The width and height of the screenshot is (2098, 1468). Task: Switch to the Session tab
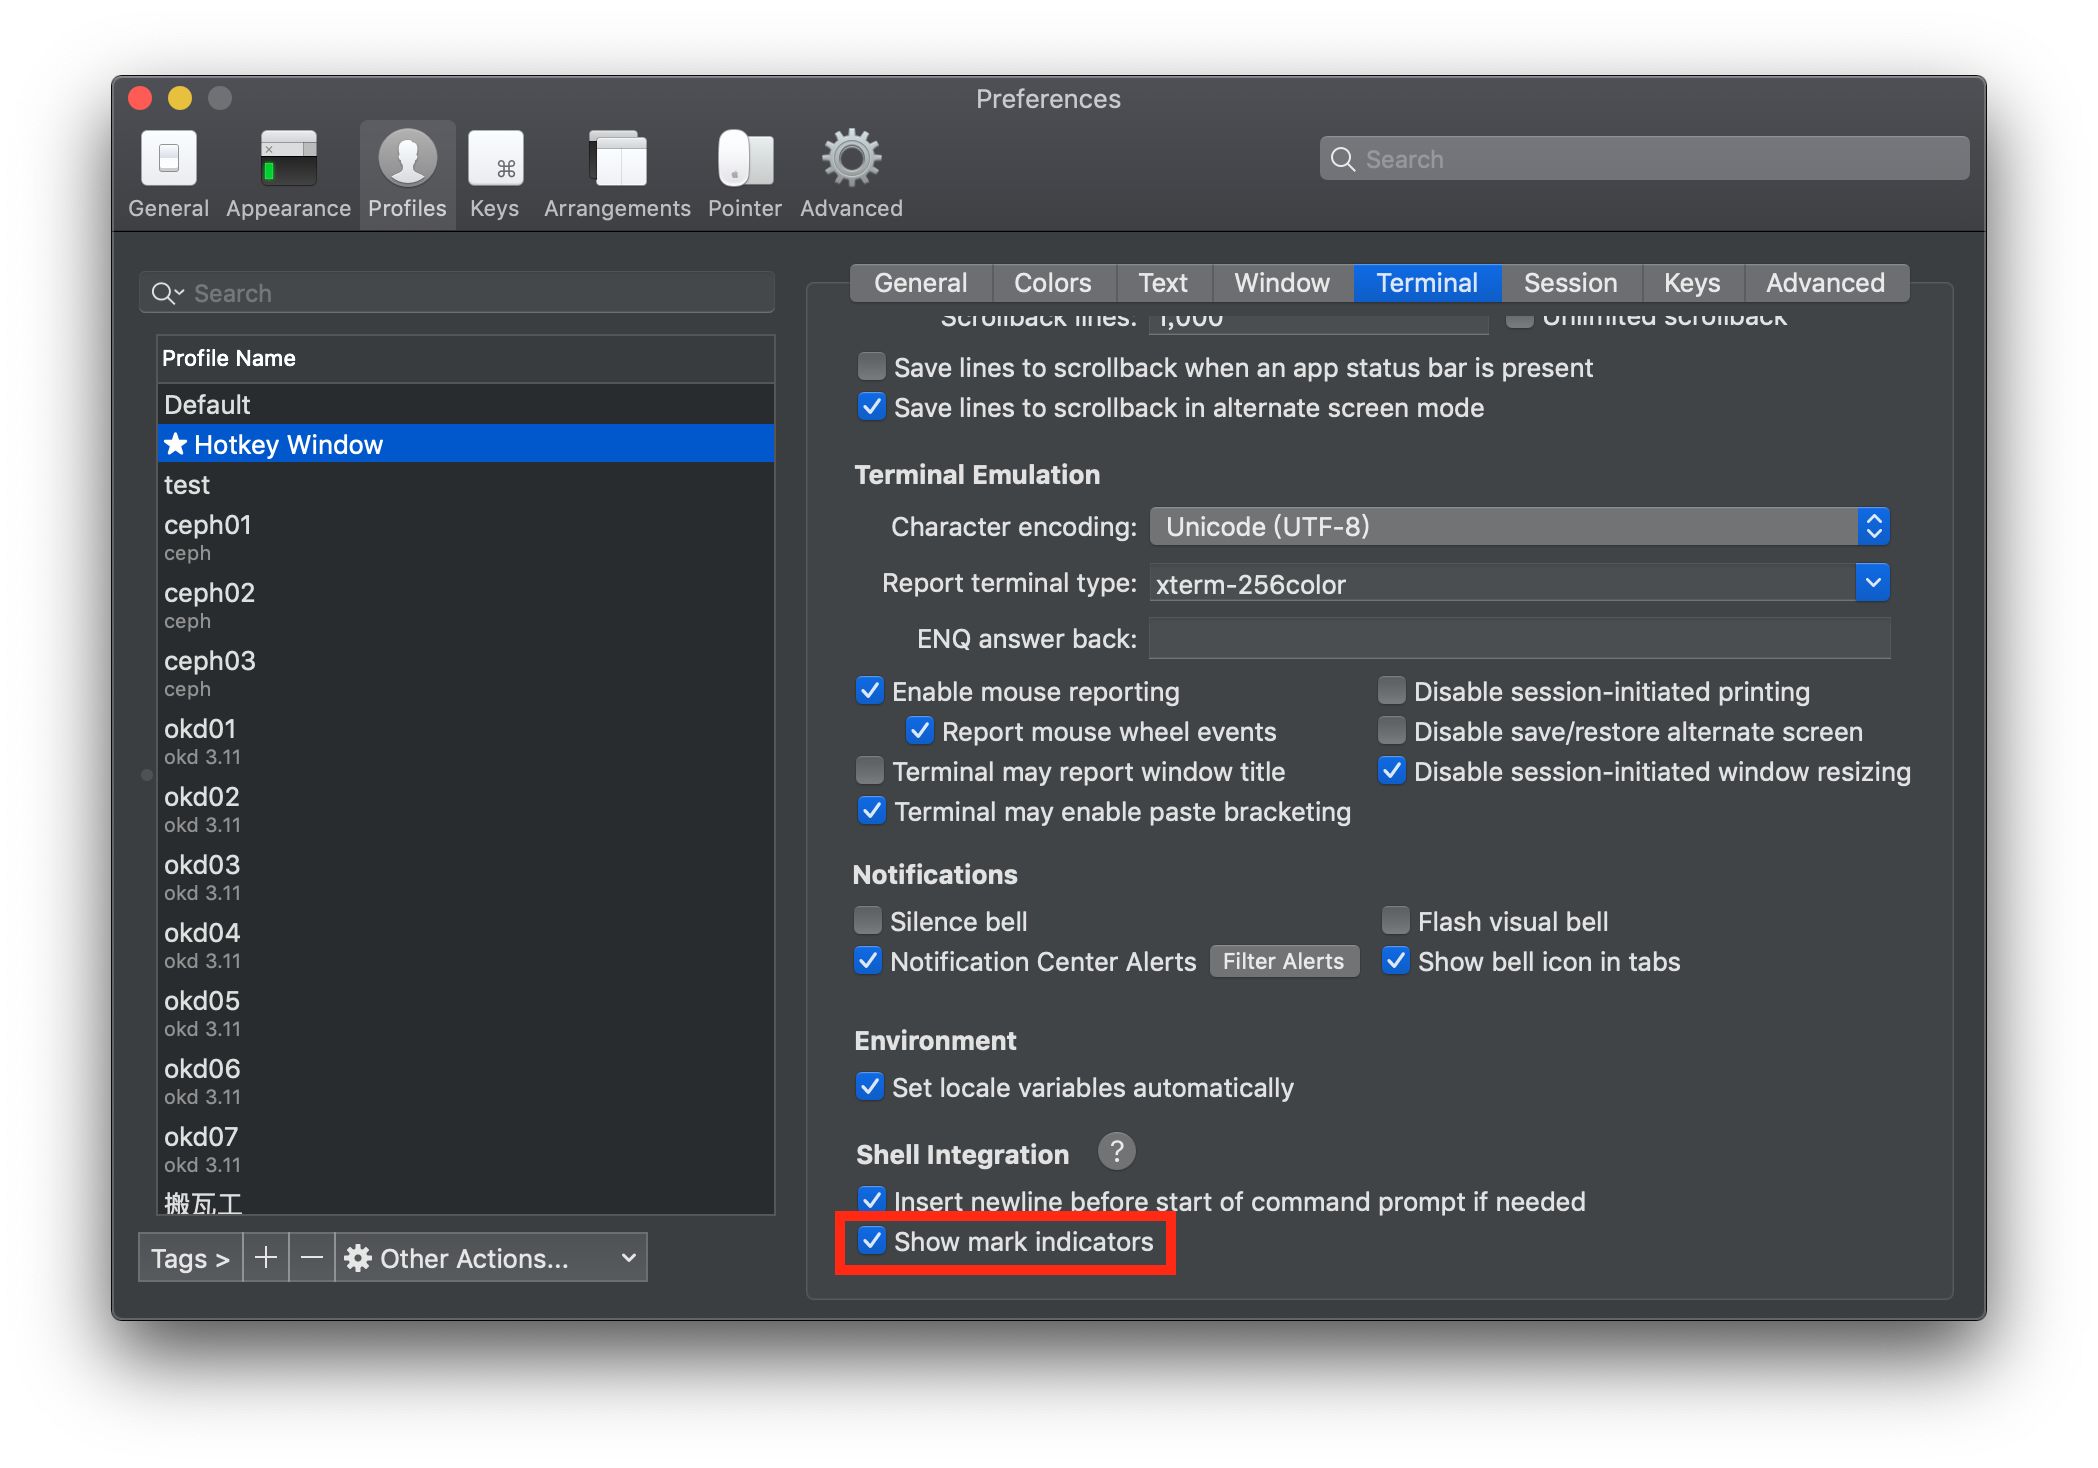[1570, 283]
